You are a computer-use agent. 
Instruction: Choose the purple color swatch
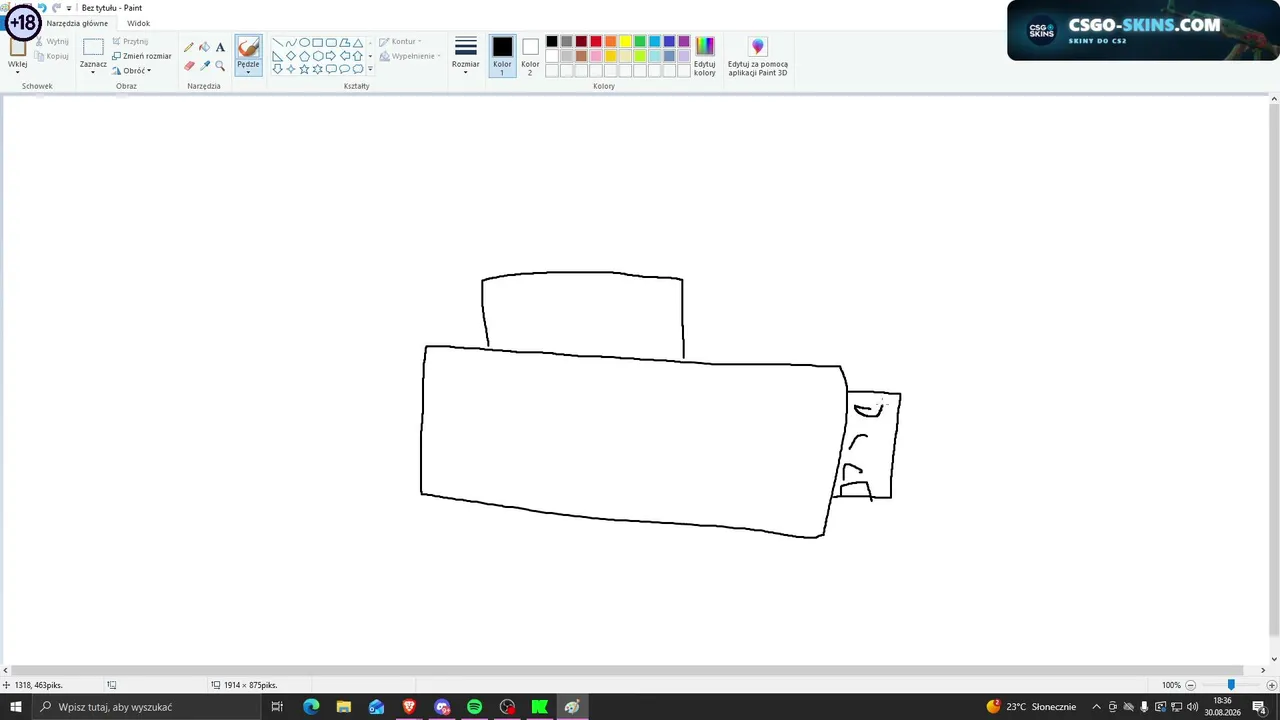click(x=684, y=42)
